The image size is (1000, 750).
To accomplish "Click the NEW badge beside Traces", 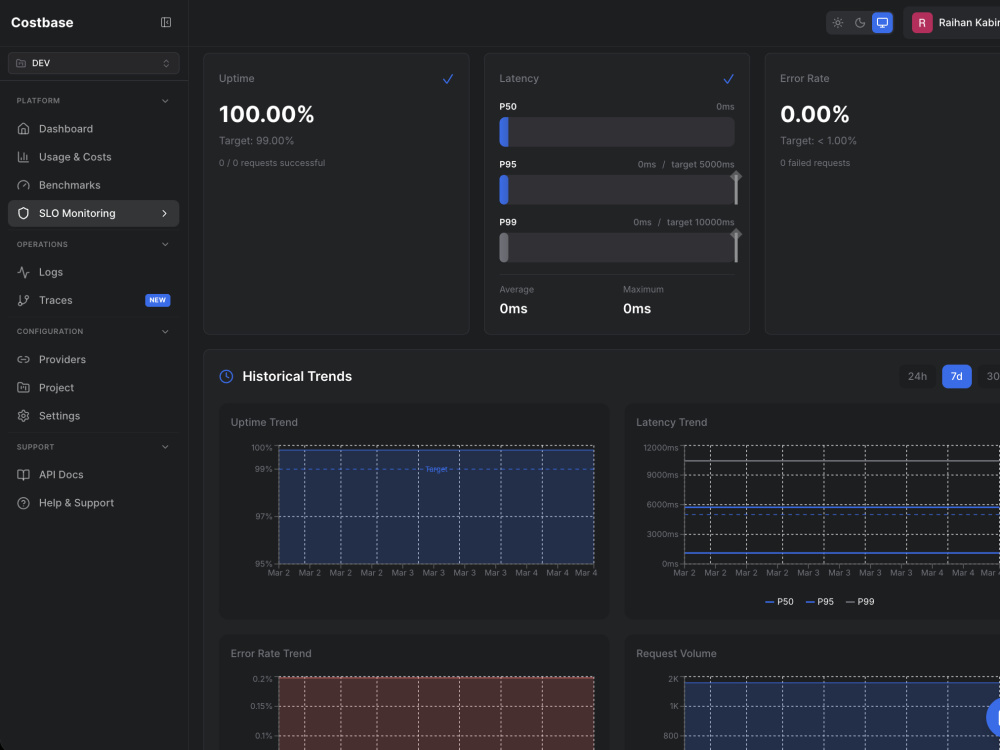I will tap(158, 300).
